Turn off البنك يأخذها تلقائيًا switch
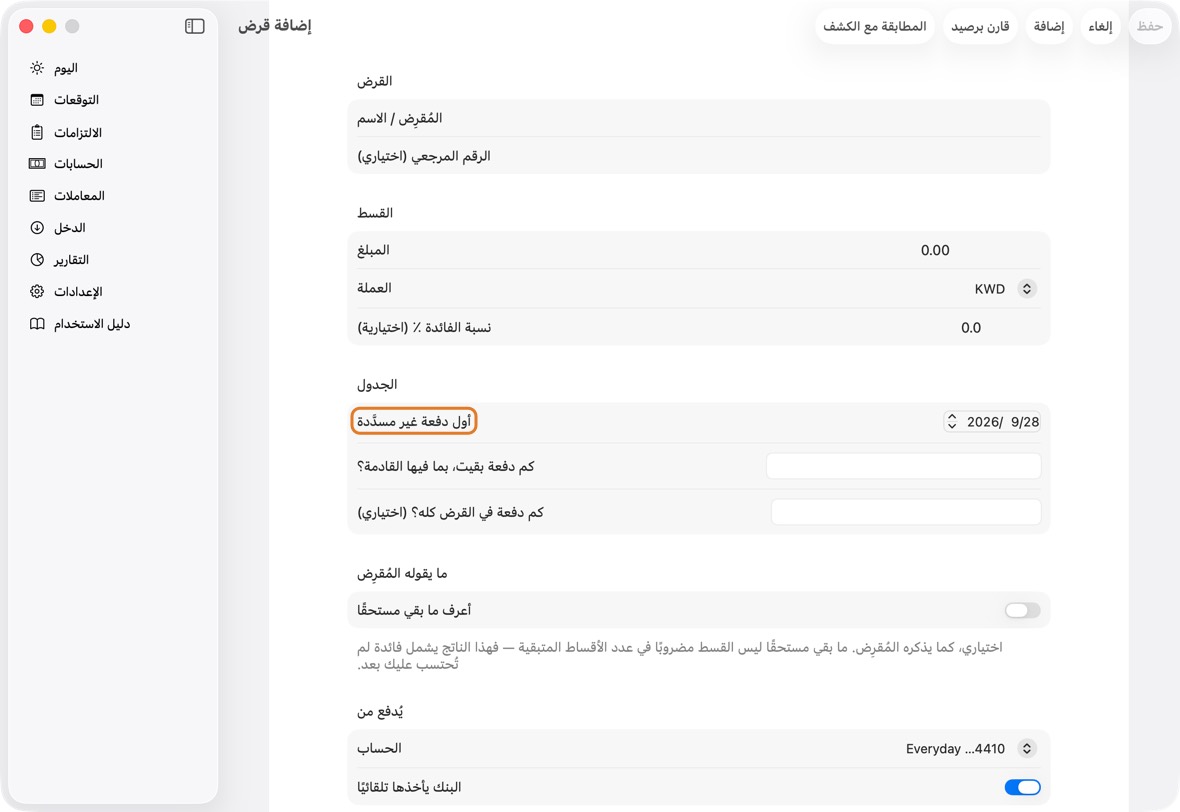Screen dimensions: 1180x812 tap(1022, 787)
